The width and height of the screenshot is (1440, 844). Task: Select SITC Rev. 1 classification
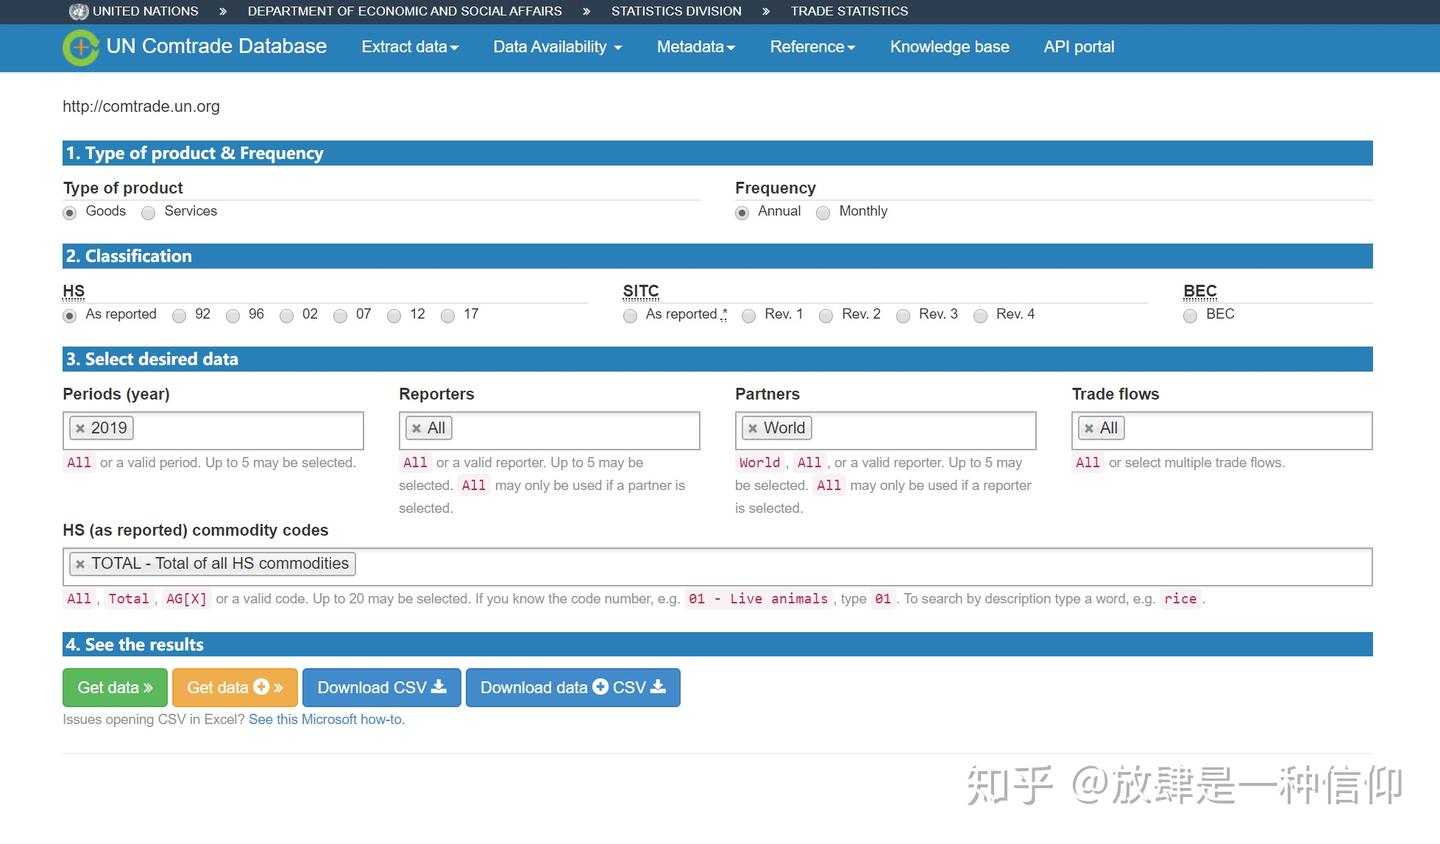749,316
